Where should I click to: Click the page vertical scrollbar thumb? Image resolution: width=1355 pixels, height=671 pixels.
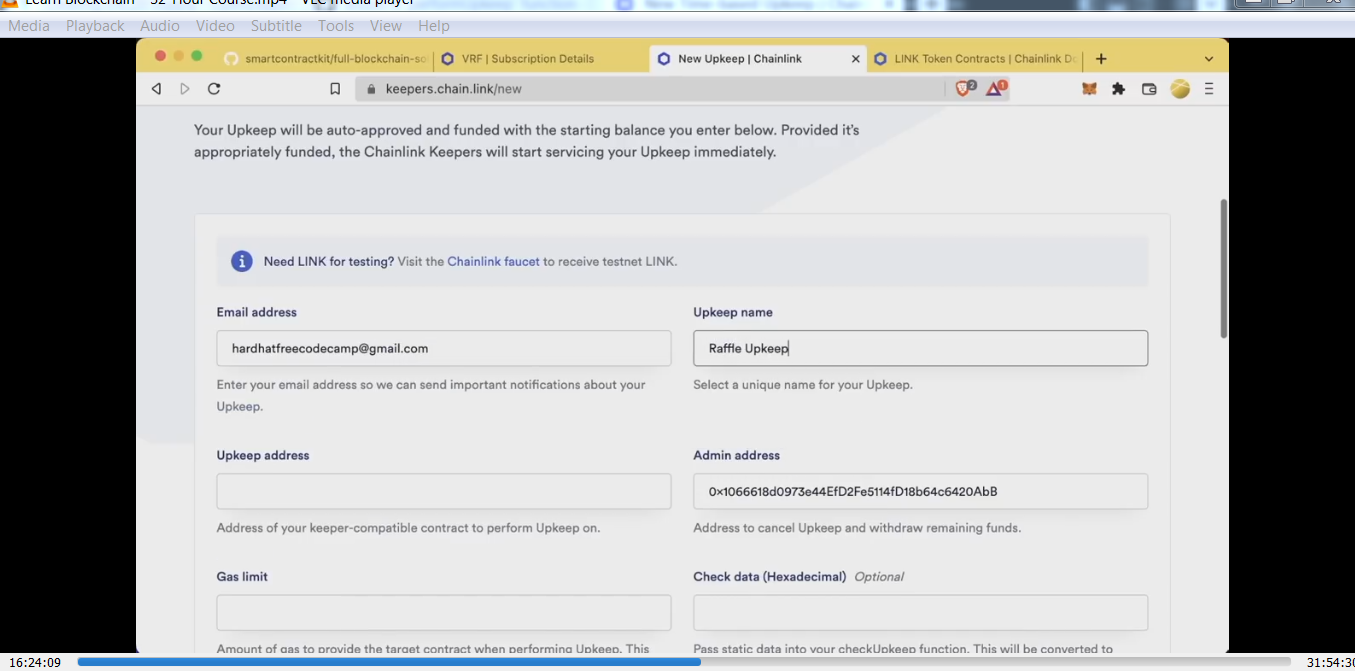[1223, 268]
